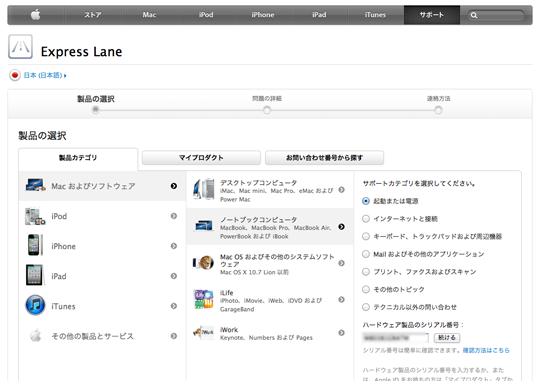Image resolution: width=540 pixels, height=381 pixels.
Task: Click the hardware serial number input field
Action: [x=396, y=338]
